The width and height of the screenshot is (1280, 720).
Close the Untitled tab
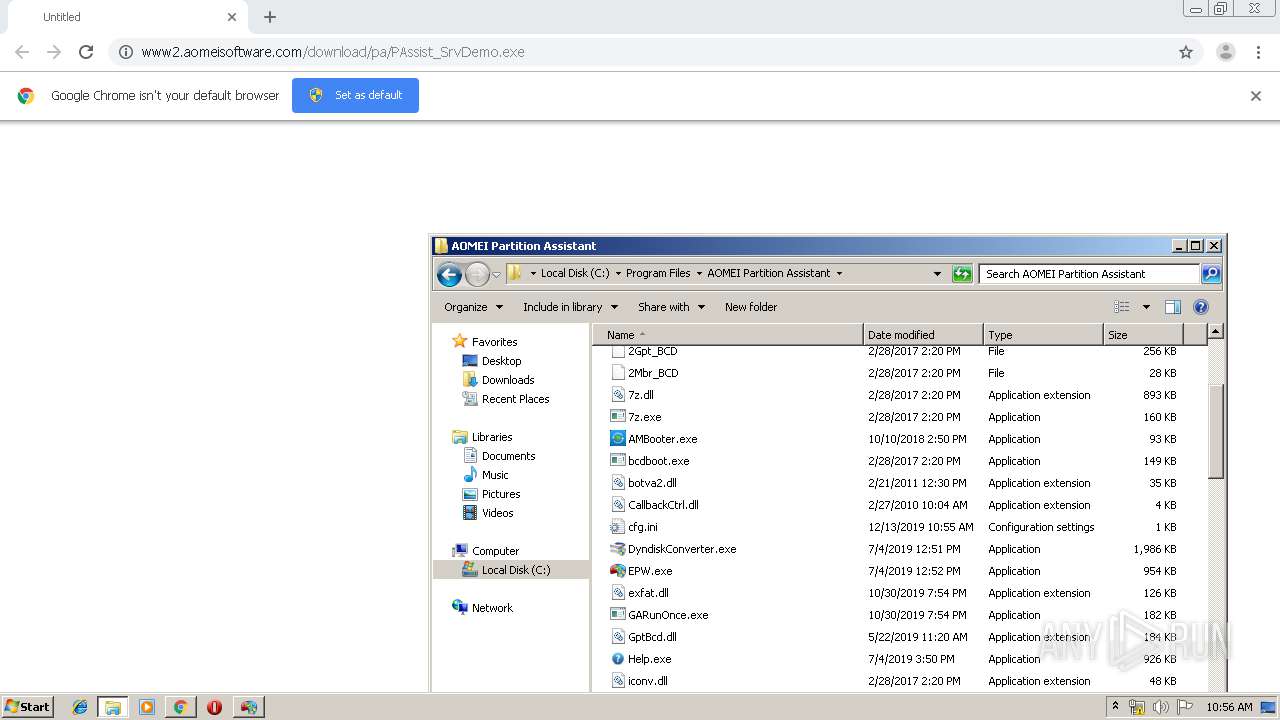[x=232, y=17]
